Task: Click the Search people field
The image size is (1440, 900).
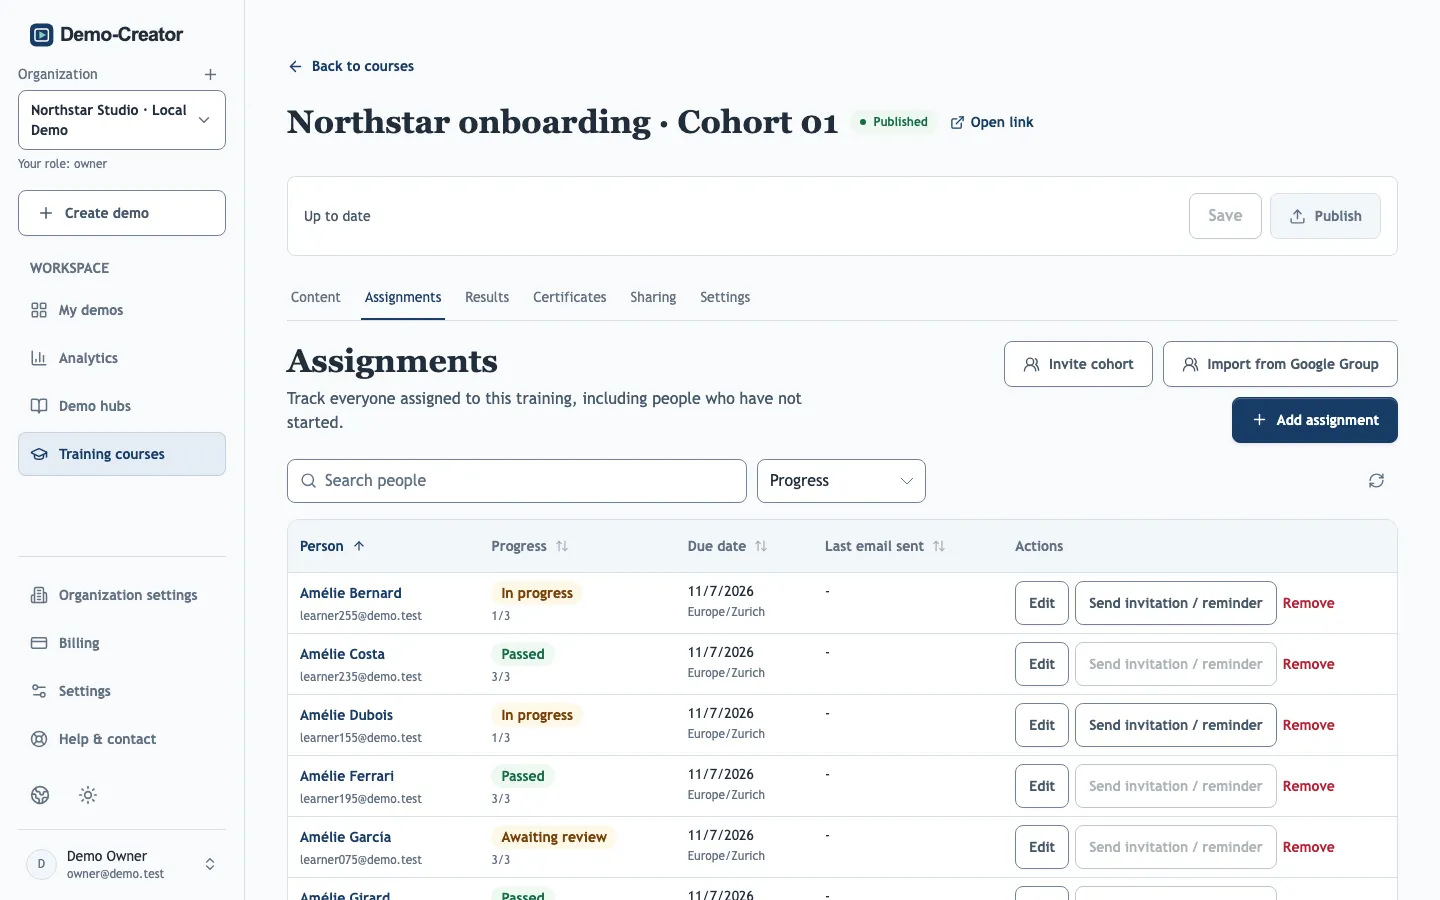Action: [x=517, y=481]
